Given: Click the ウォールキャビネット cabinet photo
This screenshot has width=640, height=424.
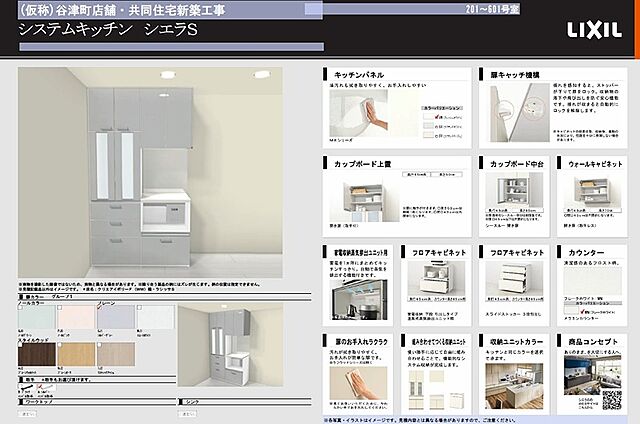Looking at the screenshot, I should point(592,190).
